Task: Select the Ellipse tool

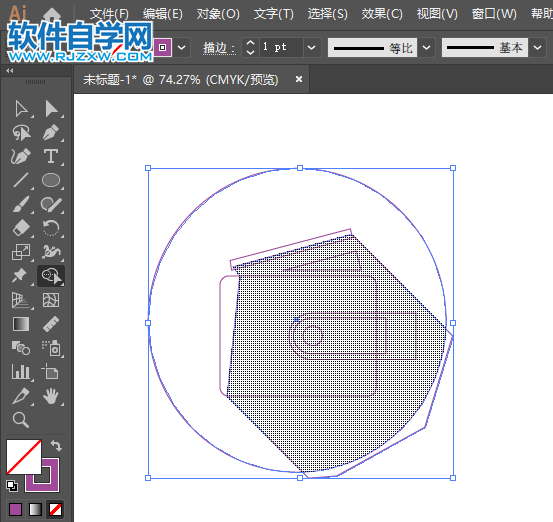Action: 51,180
